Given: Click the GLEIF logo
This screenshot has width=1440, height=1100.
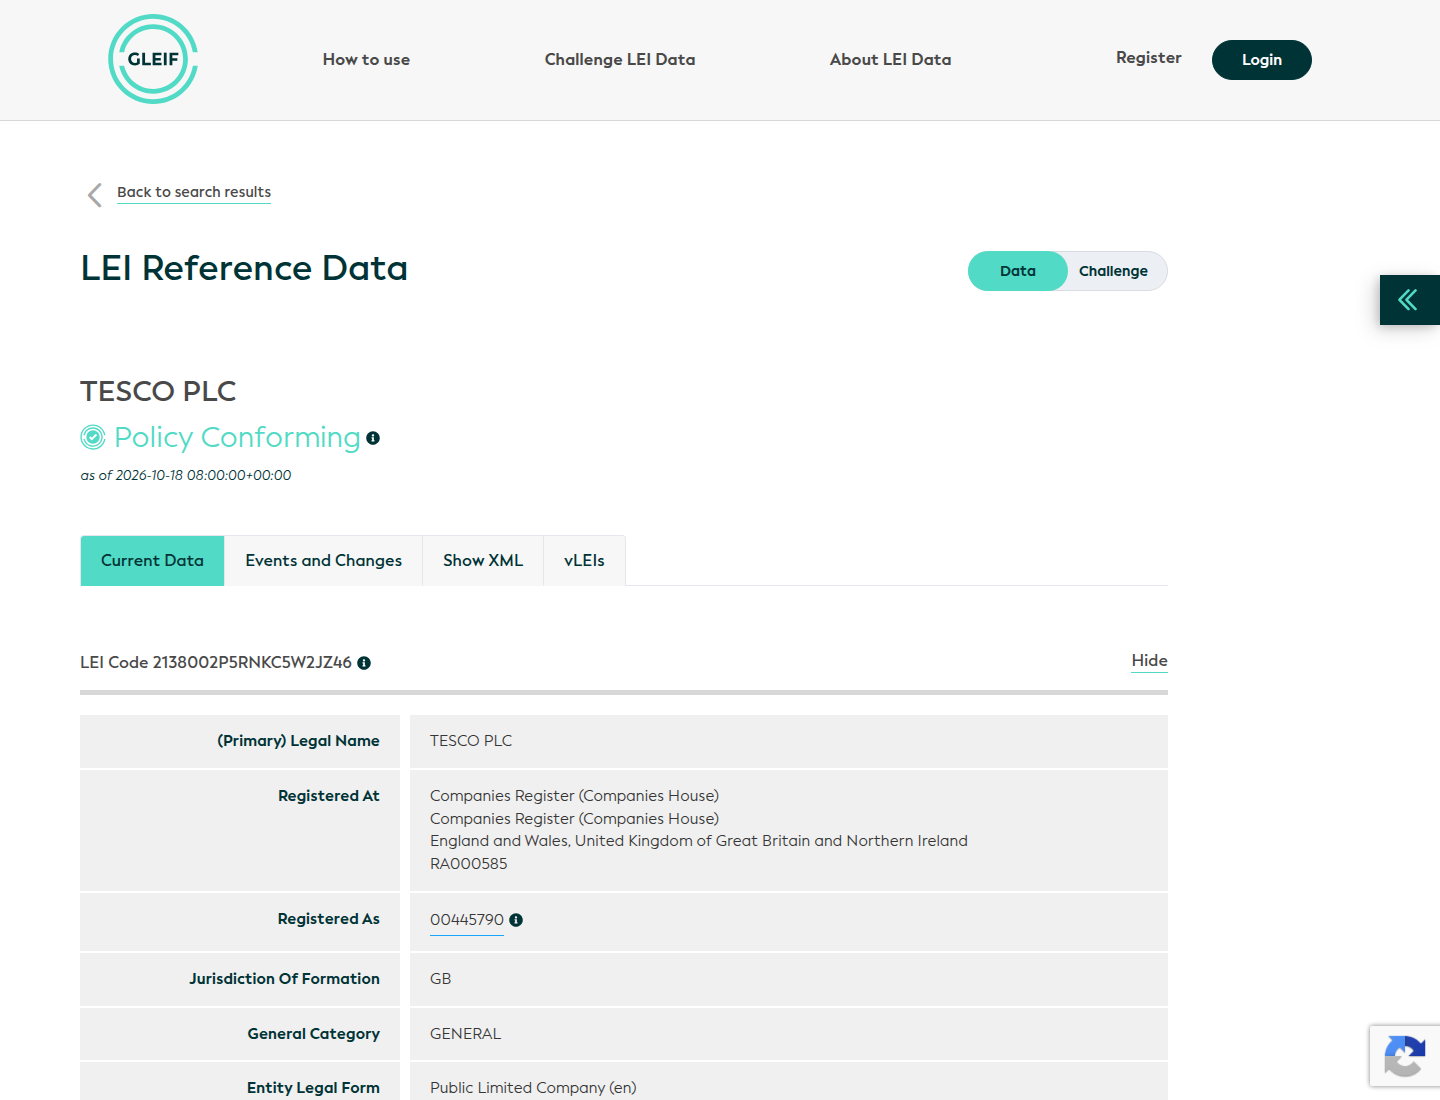Looking at the screenshot, I should pos(153,59).
